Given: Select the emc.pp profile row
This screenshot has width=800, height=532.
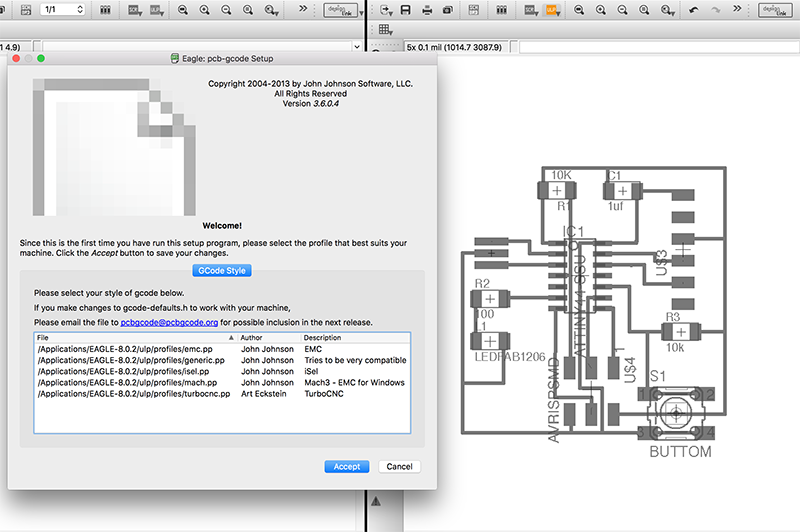Looking at the screenshot, I should tap(222, 349).
